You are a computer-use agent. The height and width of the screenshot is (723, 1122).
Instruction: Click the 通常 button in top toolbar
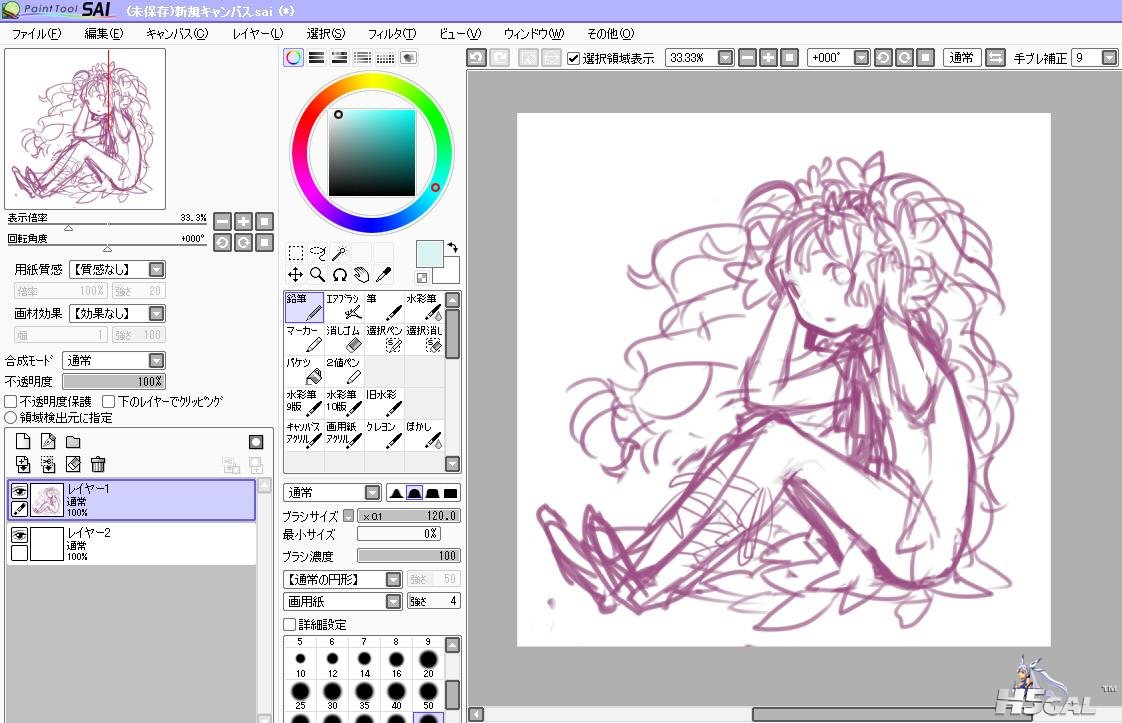click(x=961, y=58)
